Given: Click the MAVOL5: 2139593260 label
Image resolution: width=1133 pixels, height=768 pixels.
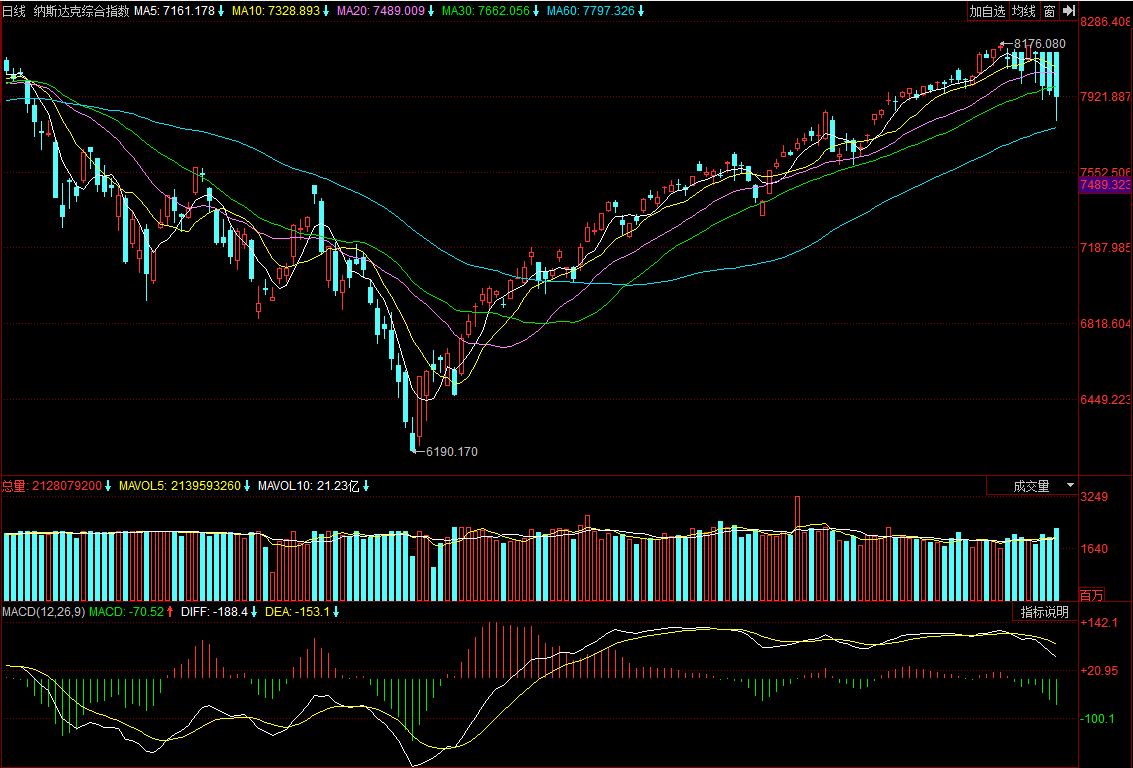Looking at the screenshot, I should pos(180,486).
